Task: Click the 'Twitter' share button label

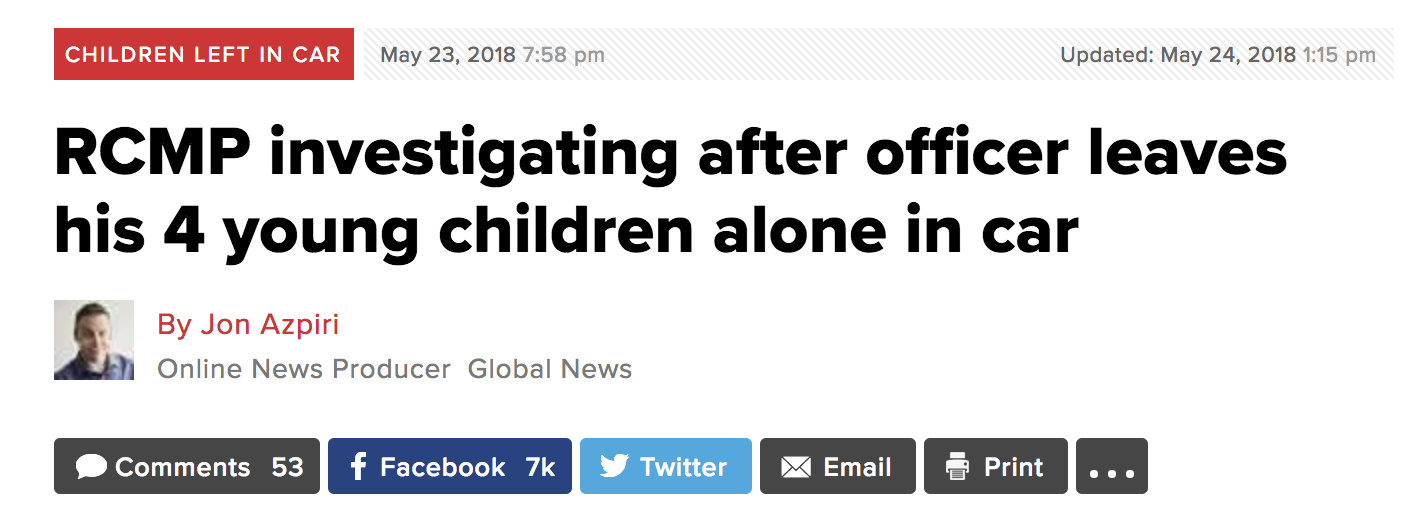Action: [x=683, y=467]
